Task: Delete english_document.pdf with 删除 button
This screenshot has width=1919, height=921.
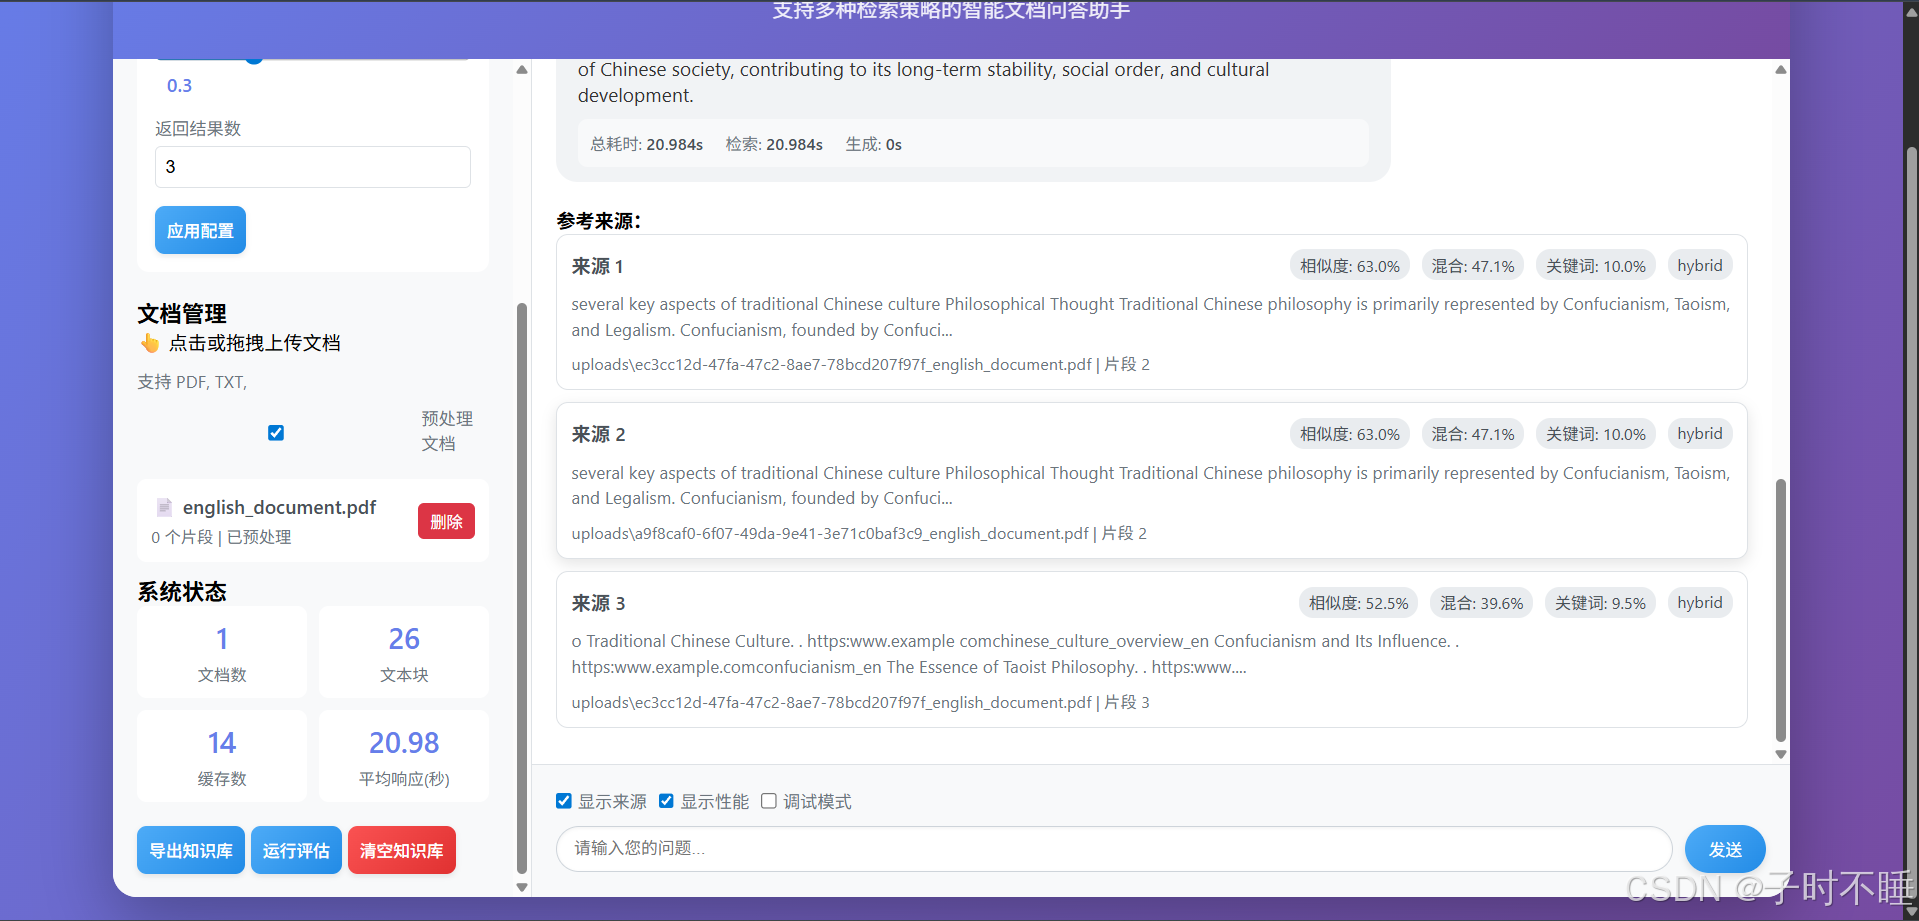Action: [x=446, y=521]
